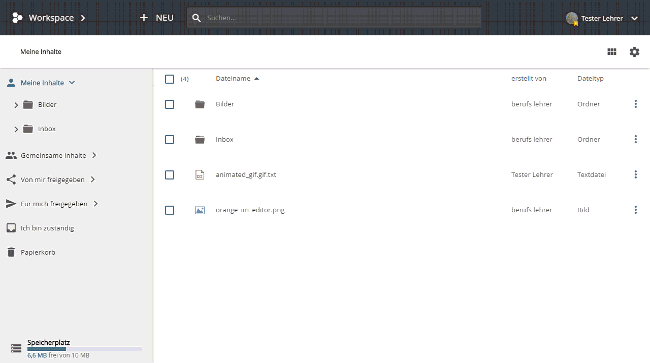Screen dimensions: 650x363
Task: Expand Von mir freigegeben chevron
Action: pyautogui.click(x=93, y=179)
